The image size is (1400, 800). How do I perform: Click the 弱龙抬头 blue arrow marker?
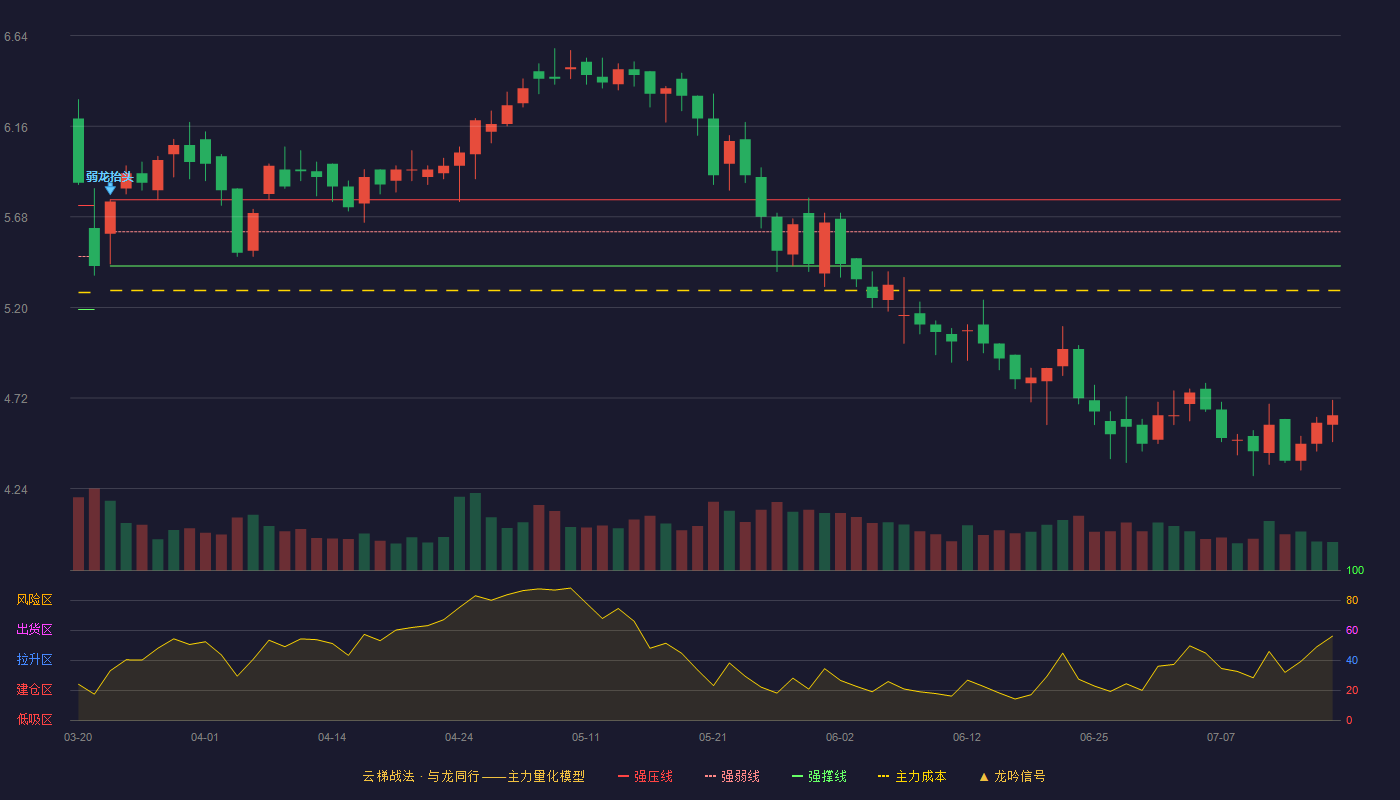click(110, 188)
